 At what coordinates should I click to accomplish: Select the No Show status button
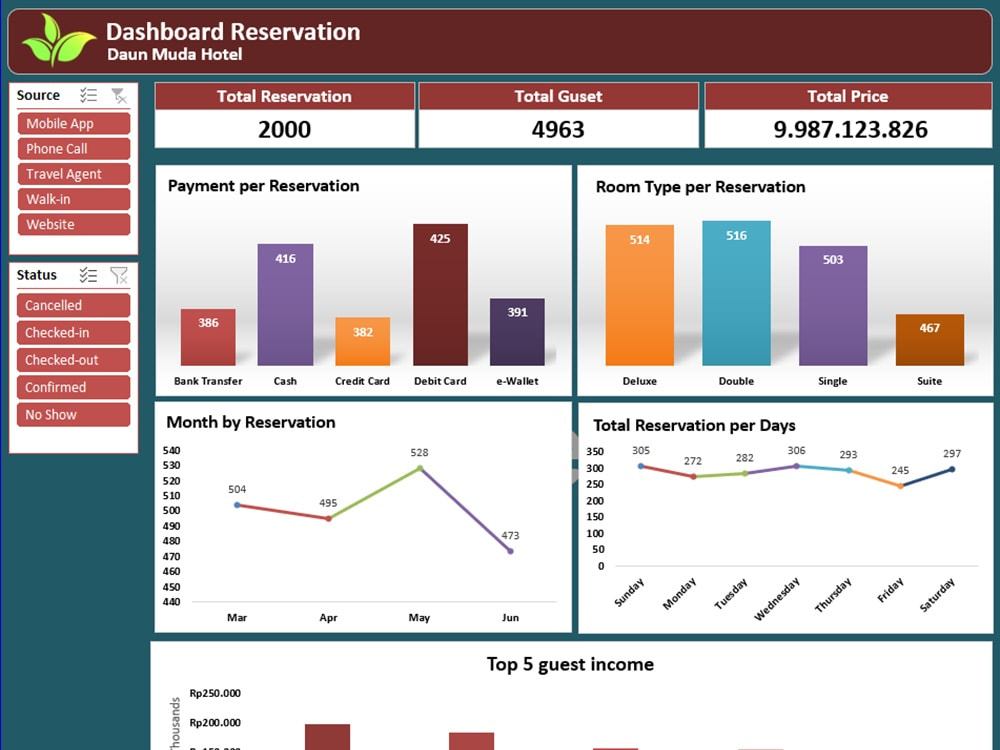click(73, 415)
